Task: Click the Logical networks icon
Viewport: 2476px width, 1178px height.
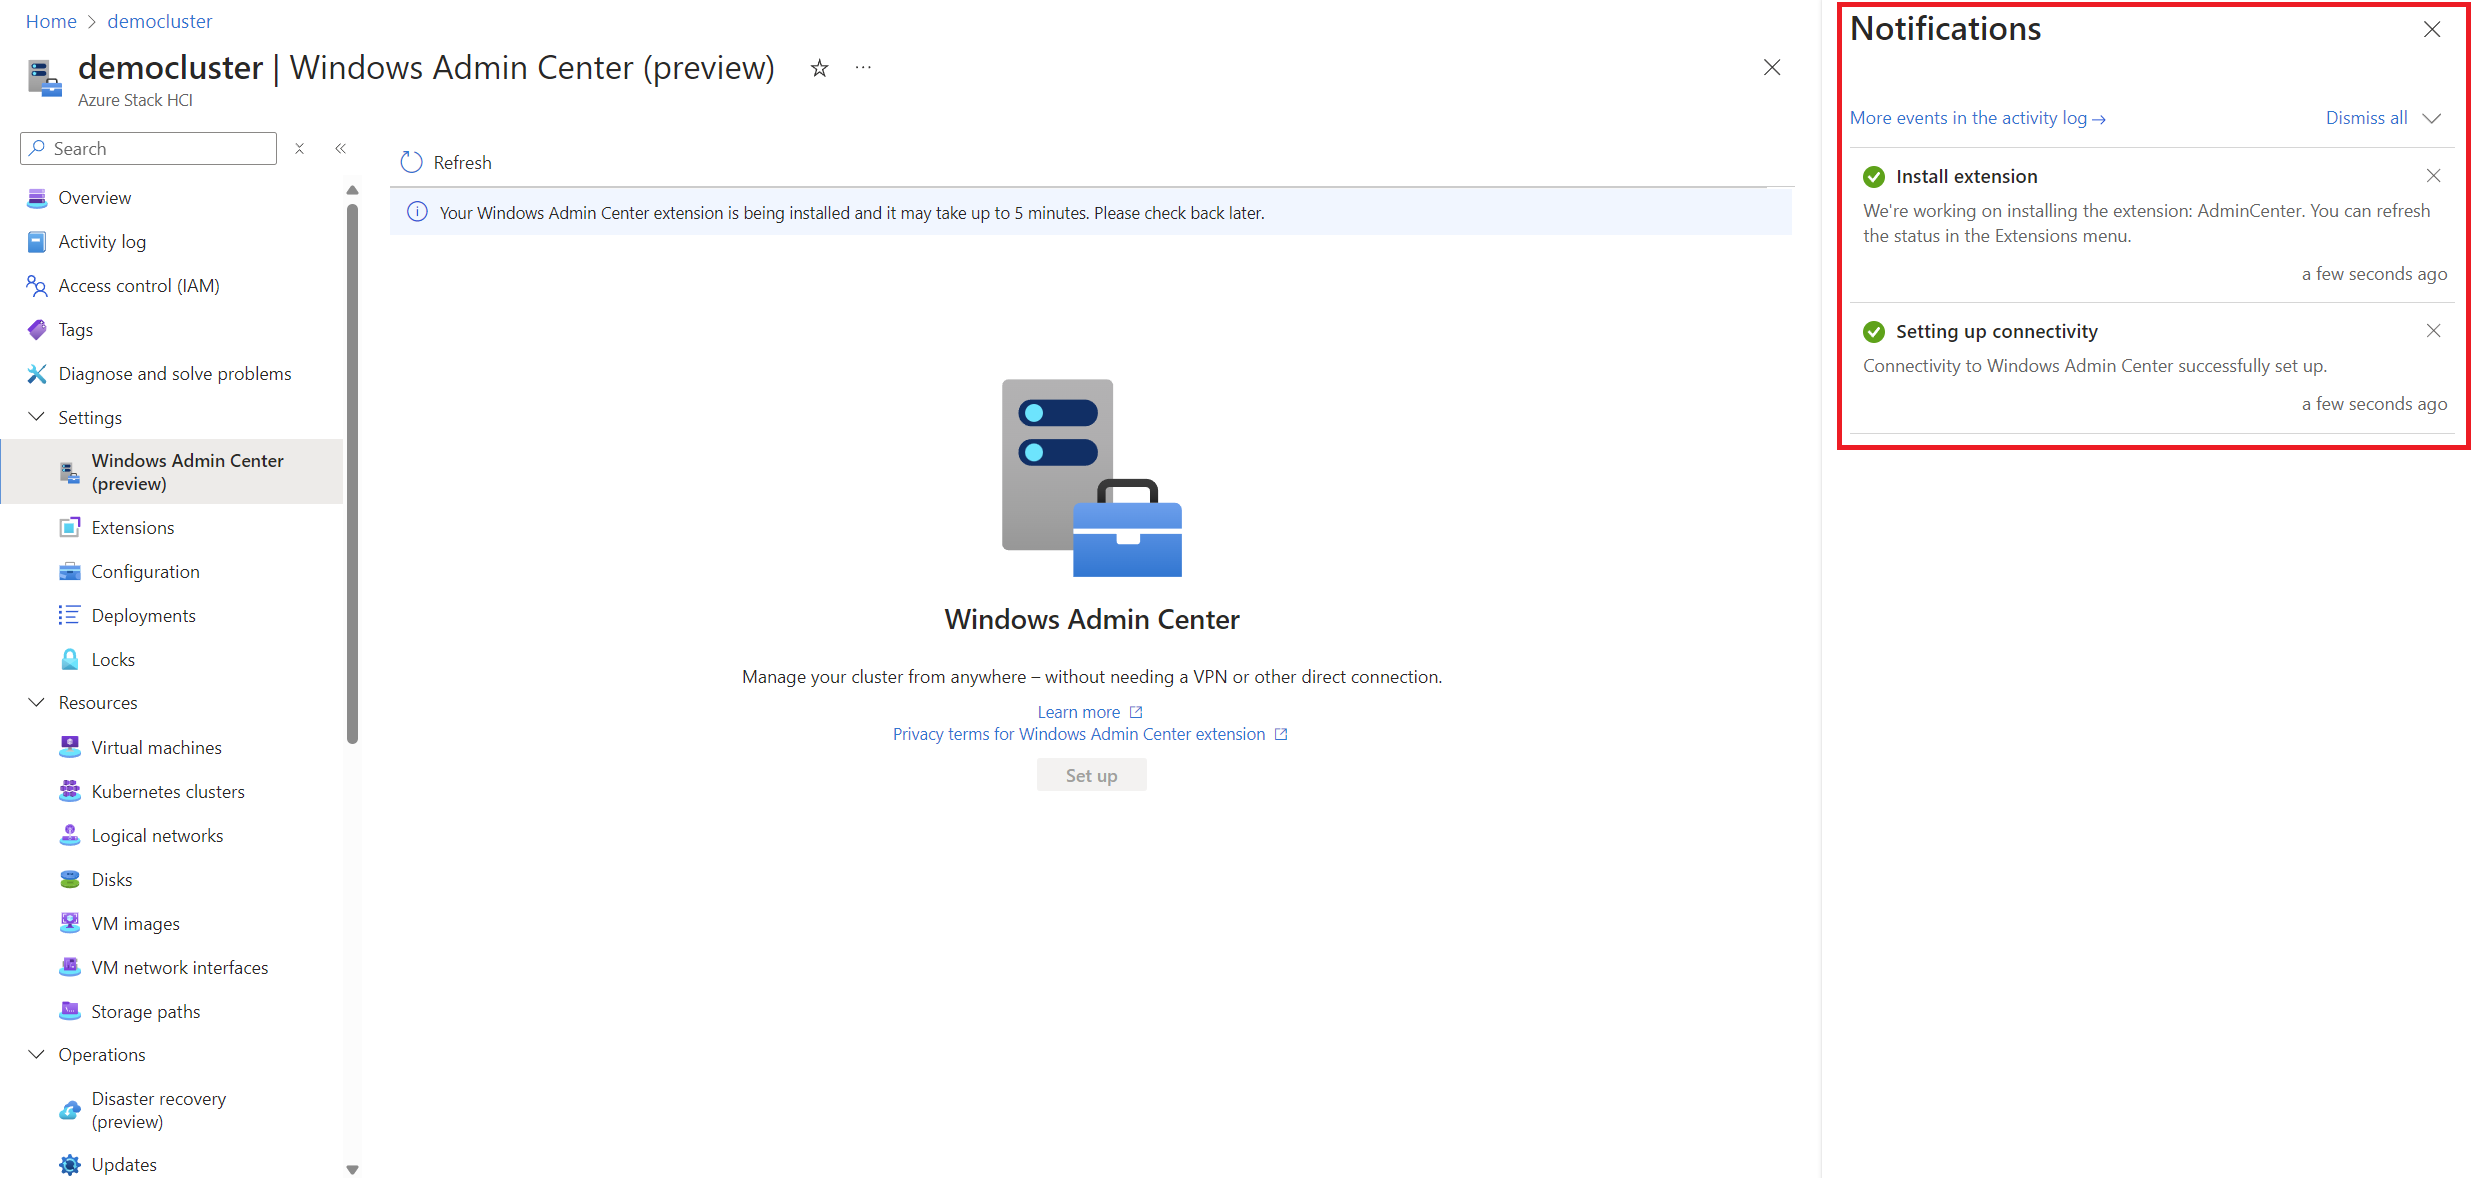Action: coord(70,835)
